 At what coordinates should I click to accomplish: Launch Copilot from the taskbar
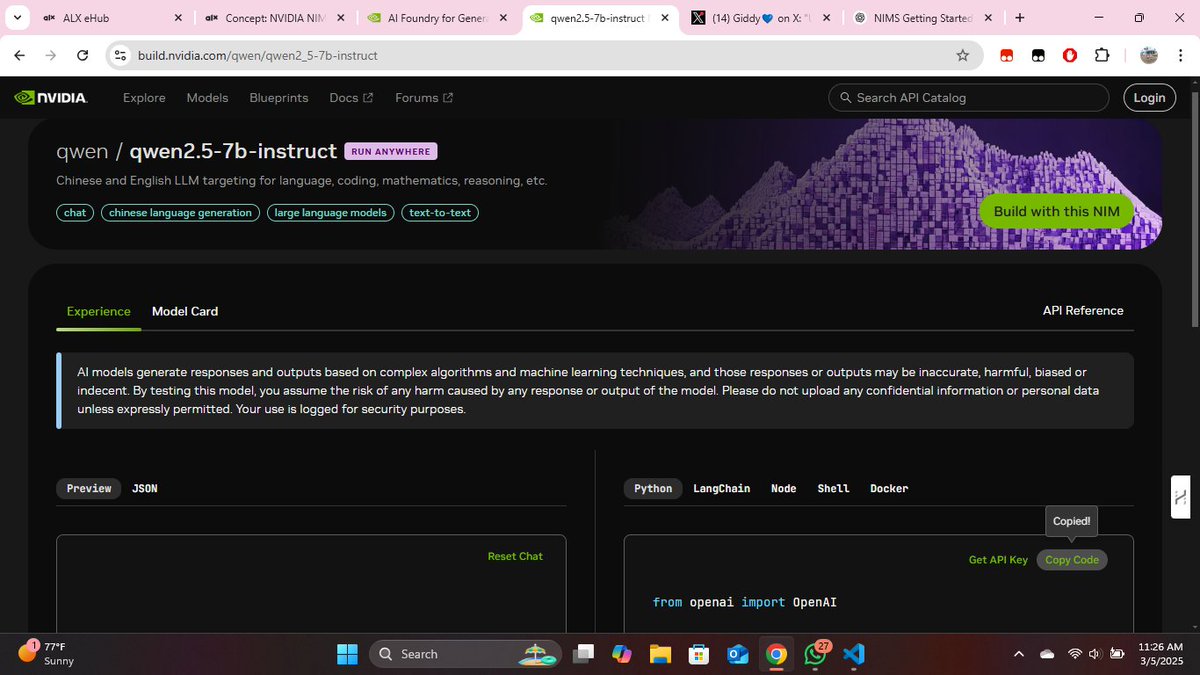pyautogui.click(x=621, y=654)
